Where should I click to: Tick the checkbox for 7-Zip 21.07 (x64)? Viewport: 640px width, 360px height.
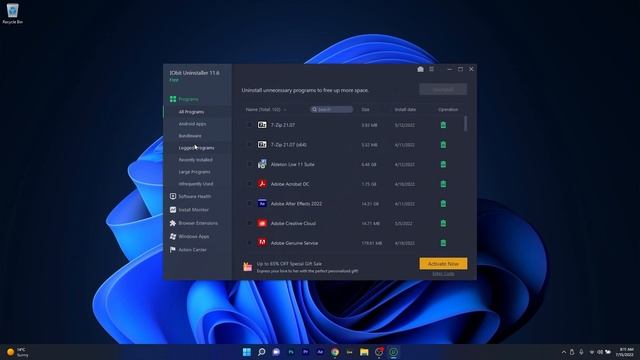point(249,144)
